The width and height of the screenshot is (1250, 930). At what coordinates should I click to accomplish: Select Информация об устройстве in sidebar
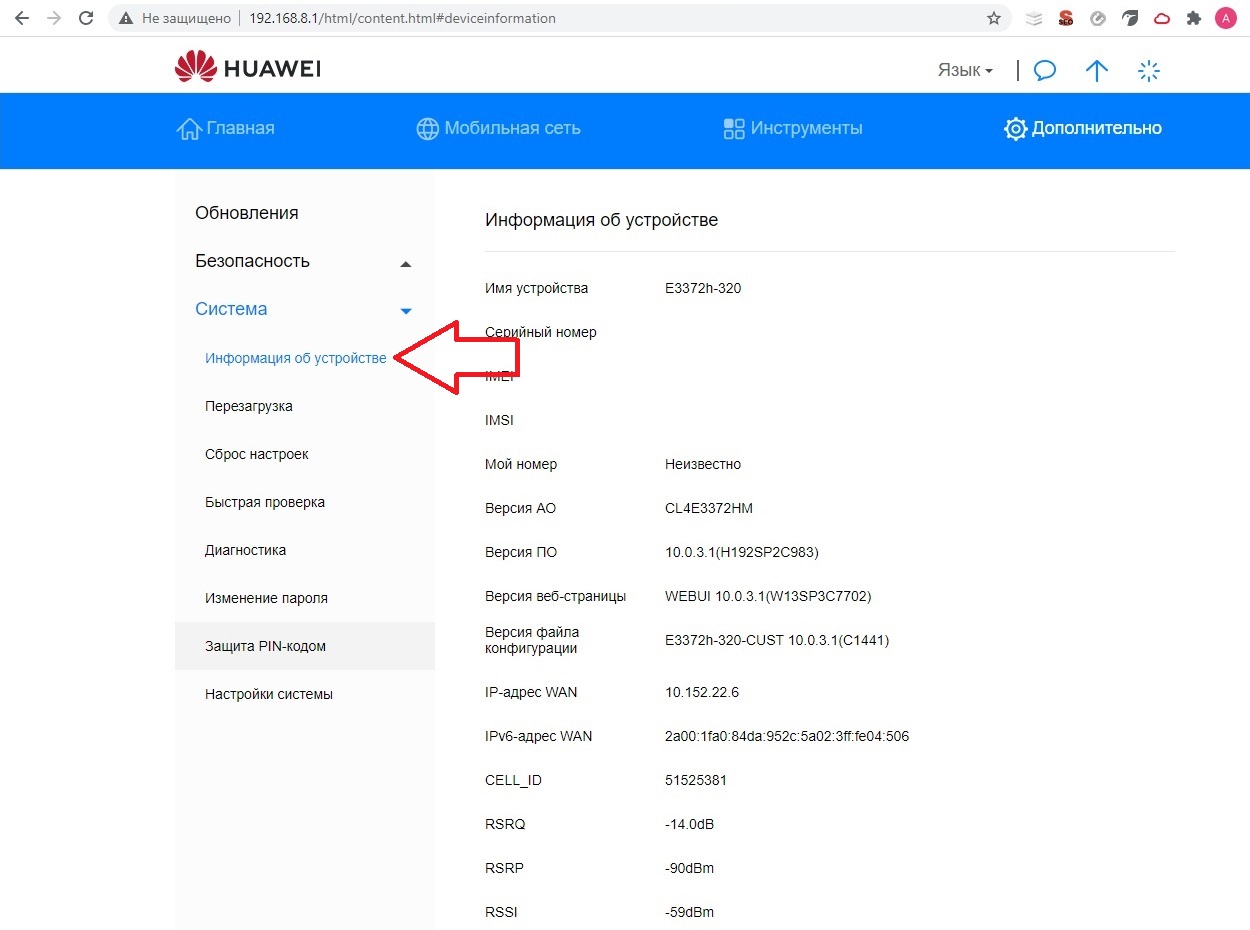click(x=296, y=358)
